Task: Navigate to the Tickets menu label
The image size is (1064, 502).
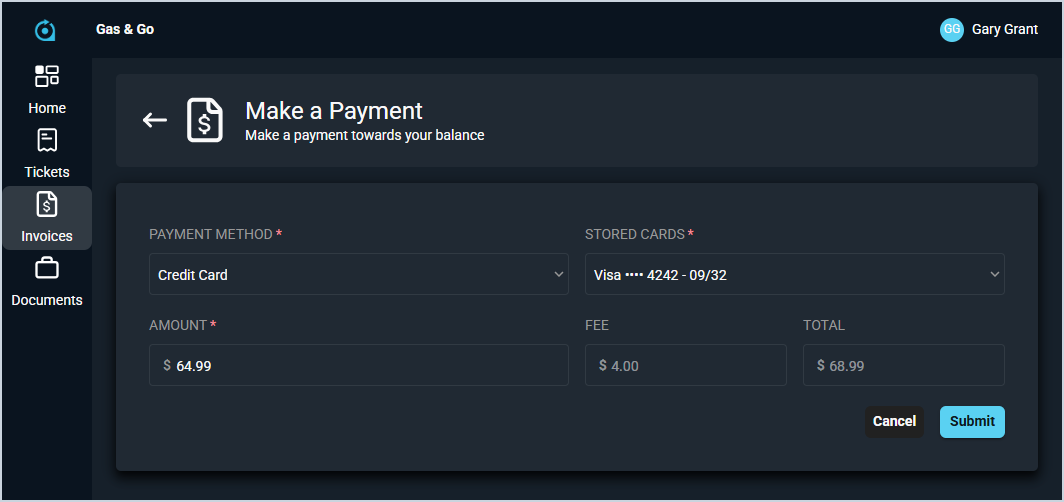Action: [47, 172]
